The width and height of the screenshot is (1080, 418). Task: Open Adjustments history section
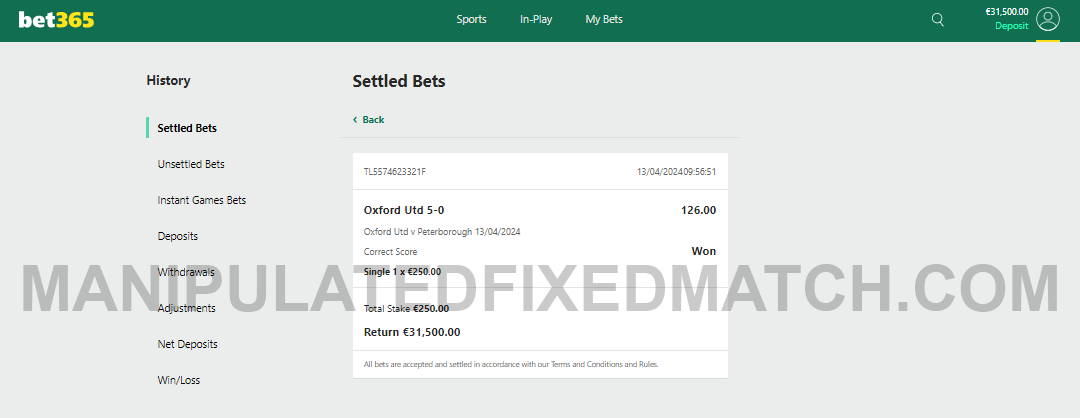point(187,308)
